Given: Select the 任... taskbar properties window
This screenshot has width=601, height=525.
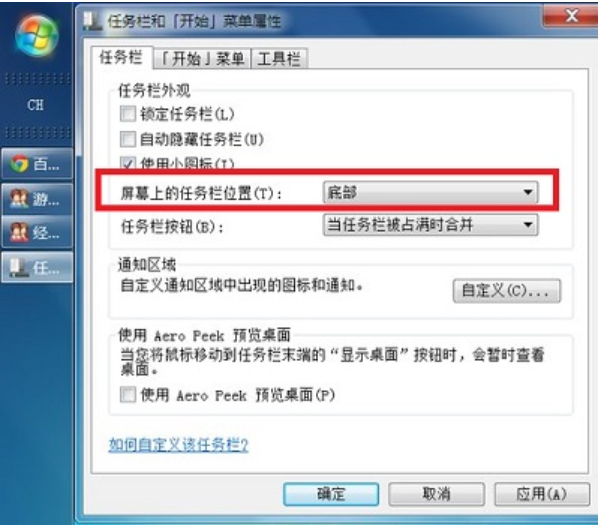Looking at the screenshot, I should pos(37,267).
